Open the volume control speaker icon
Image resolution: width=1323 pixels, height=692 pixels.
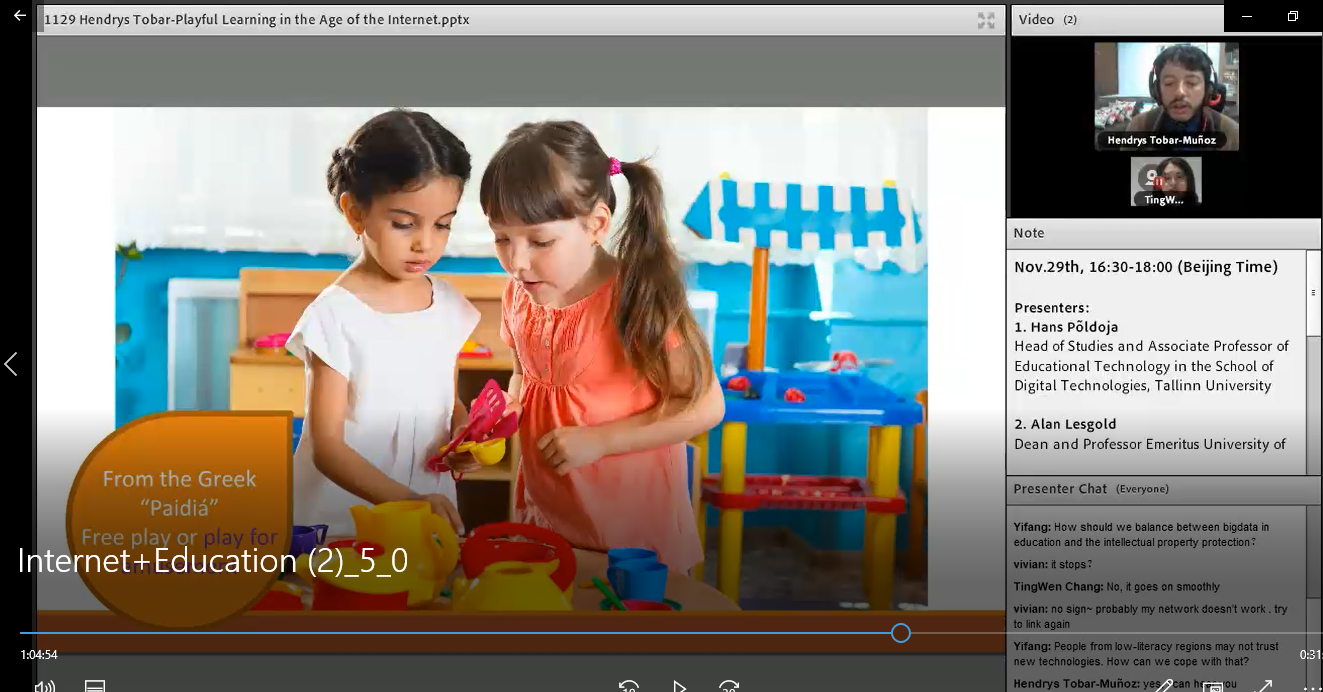(x=44, y=686)
